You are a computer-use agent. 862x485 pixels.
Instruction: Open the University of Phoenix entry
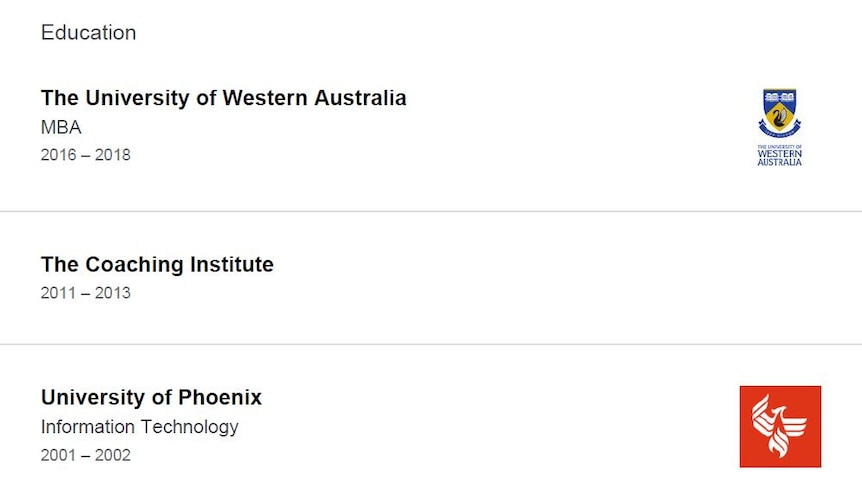[x=151, y=397]
